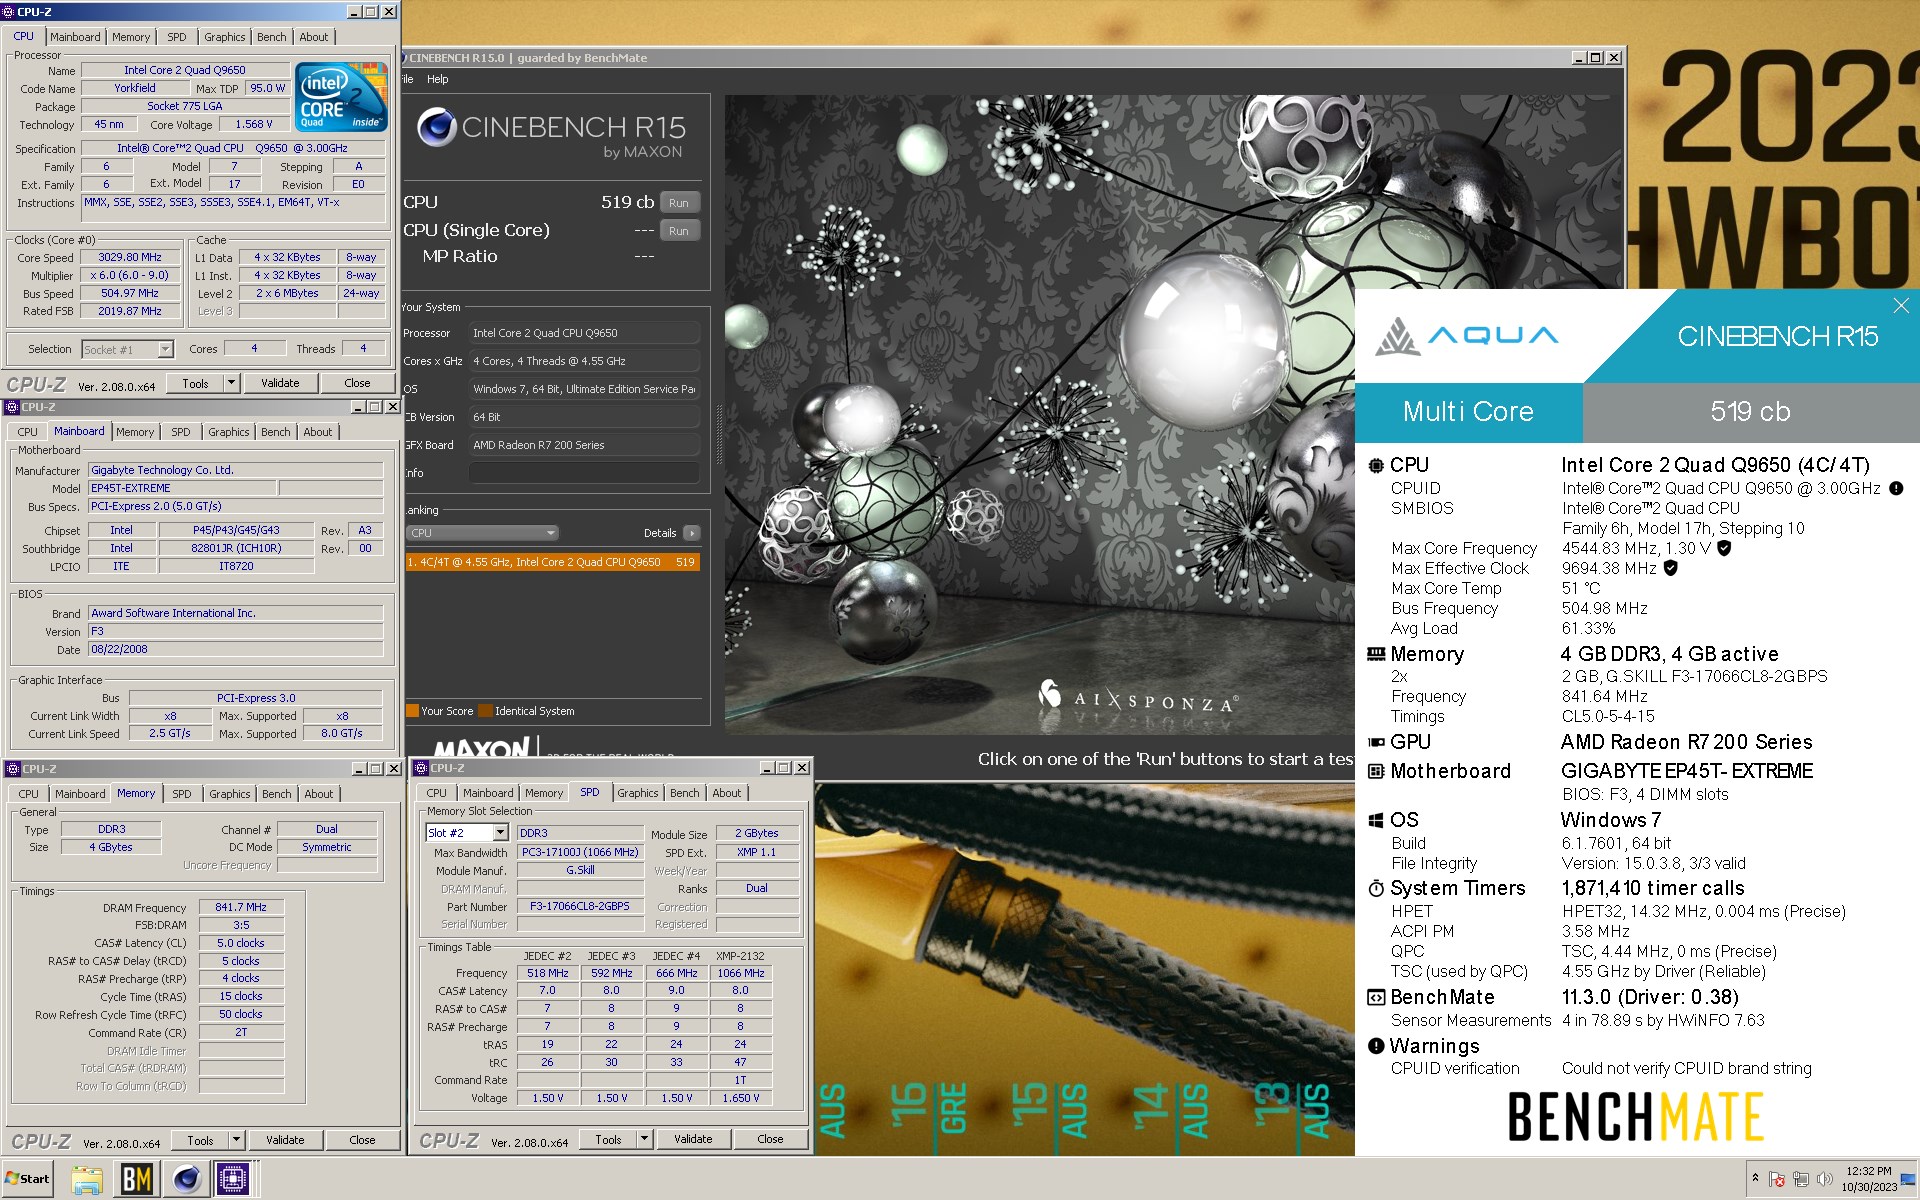Click the Motherboard icon in the BenchMate panel
This screenshot has height=1200, width=1920.
[x=1376, y=771]
